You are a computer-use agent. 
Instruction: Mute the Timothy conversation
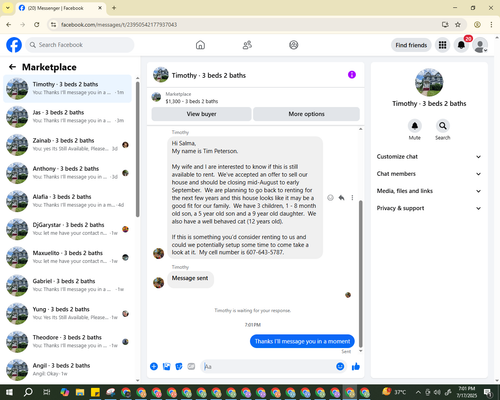pos(415,126)
